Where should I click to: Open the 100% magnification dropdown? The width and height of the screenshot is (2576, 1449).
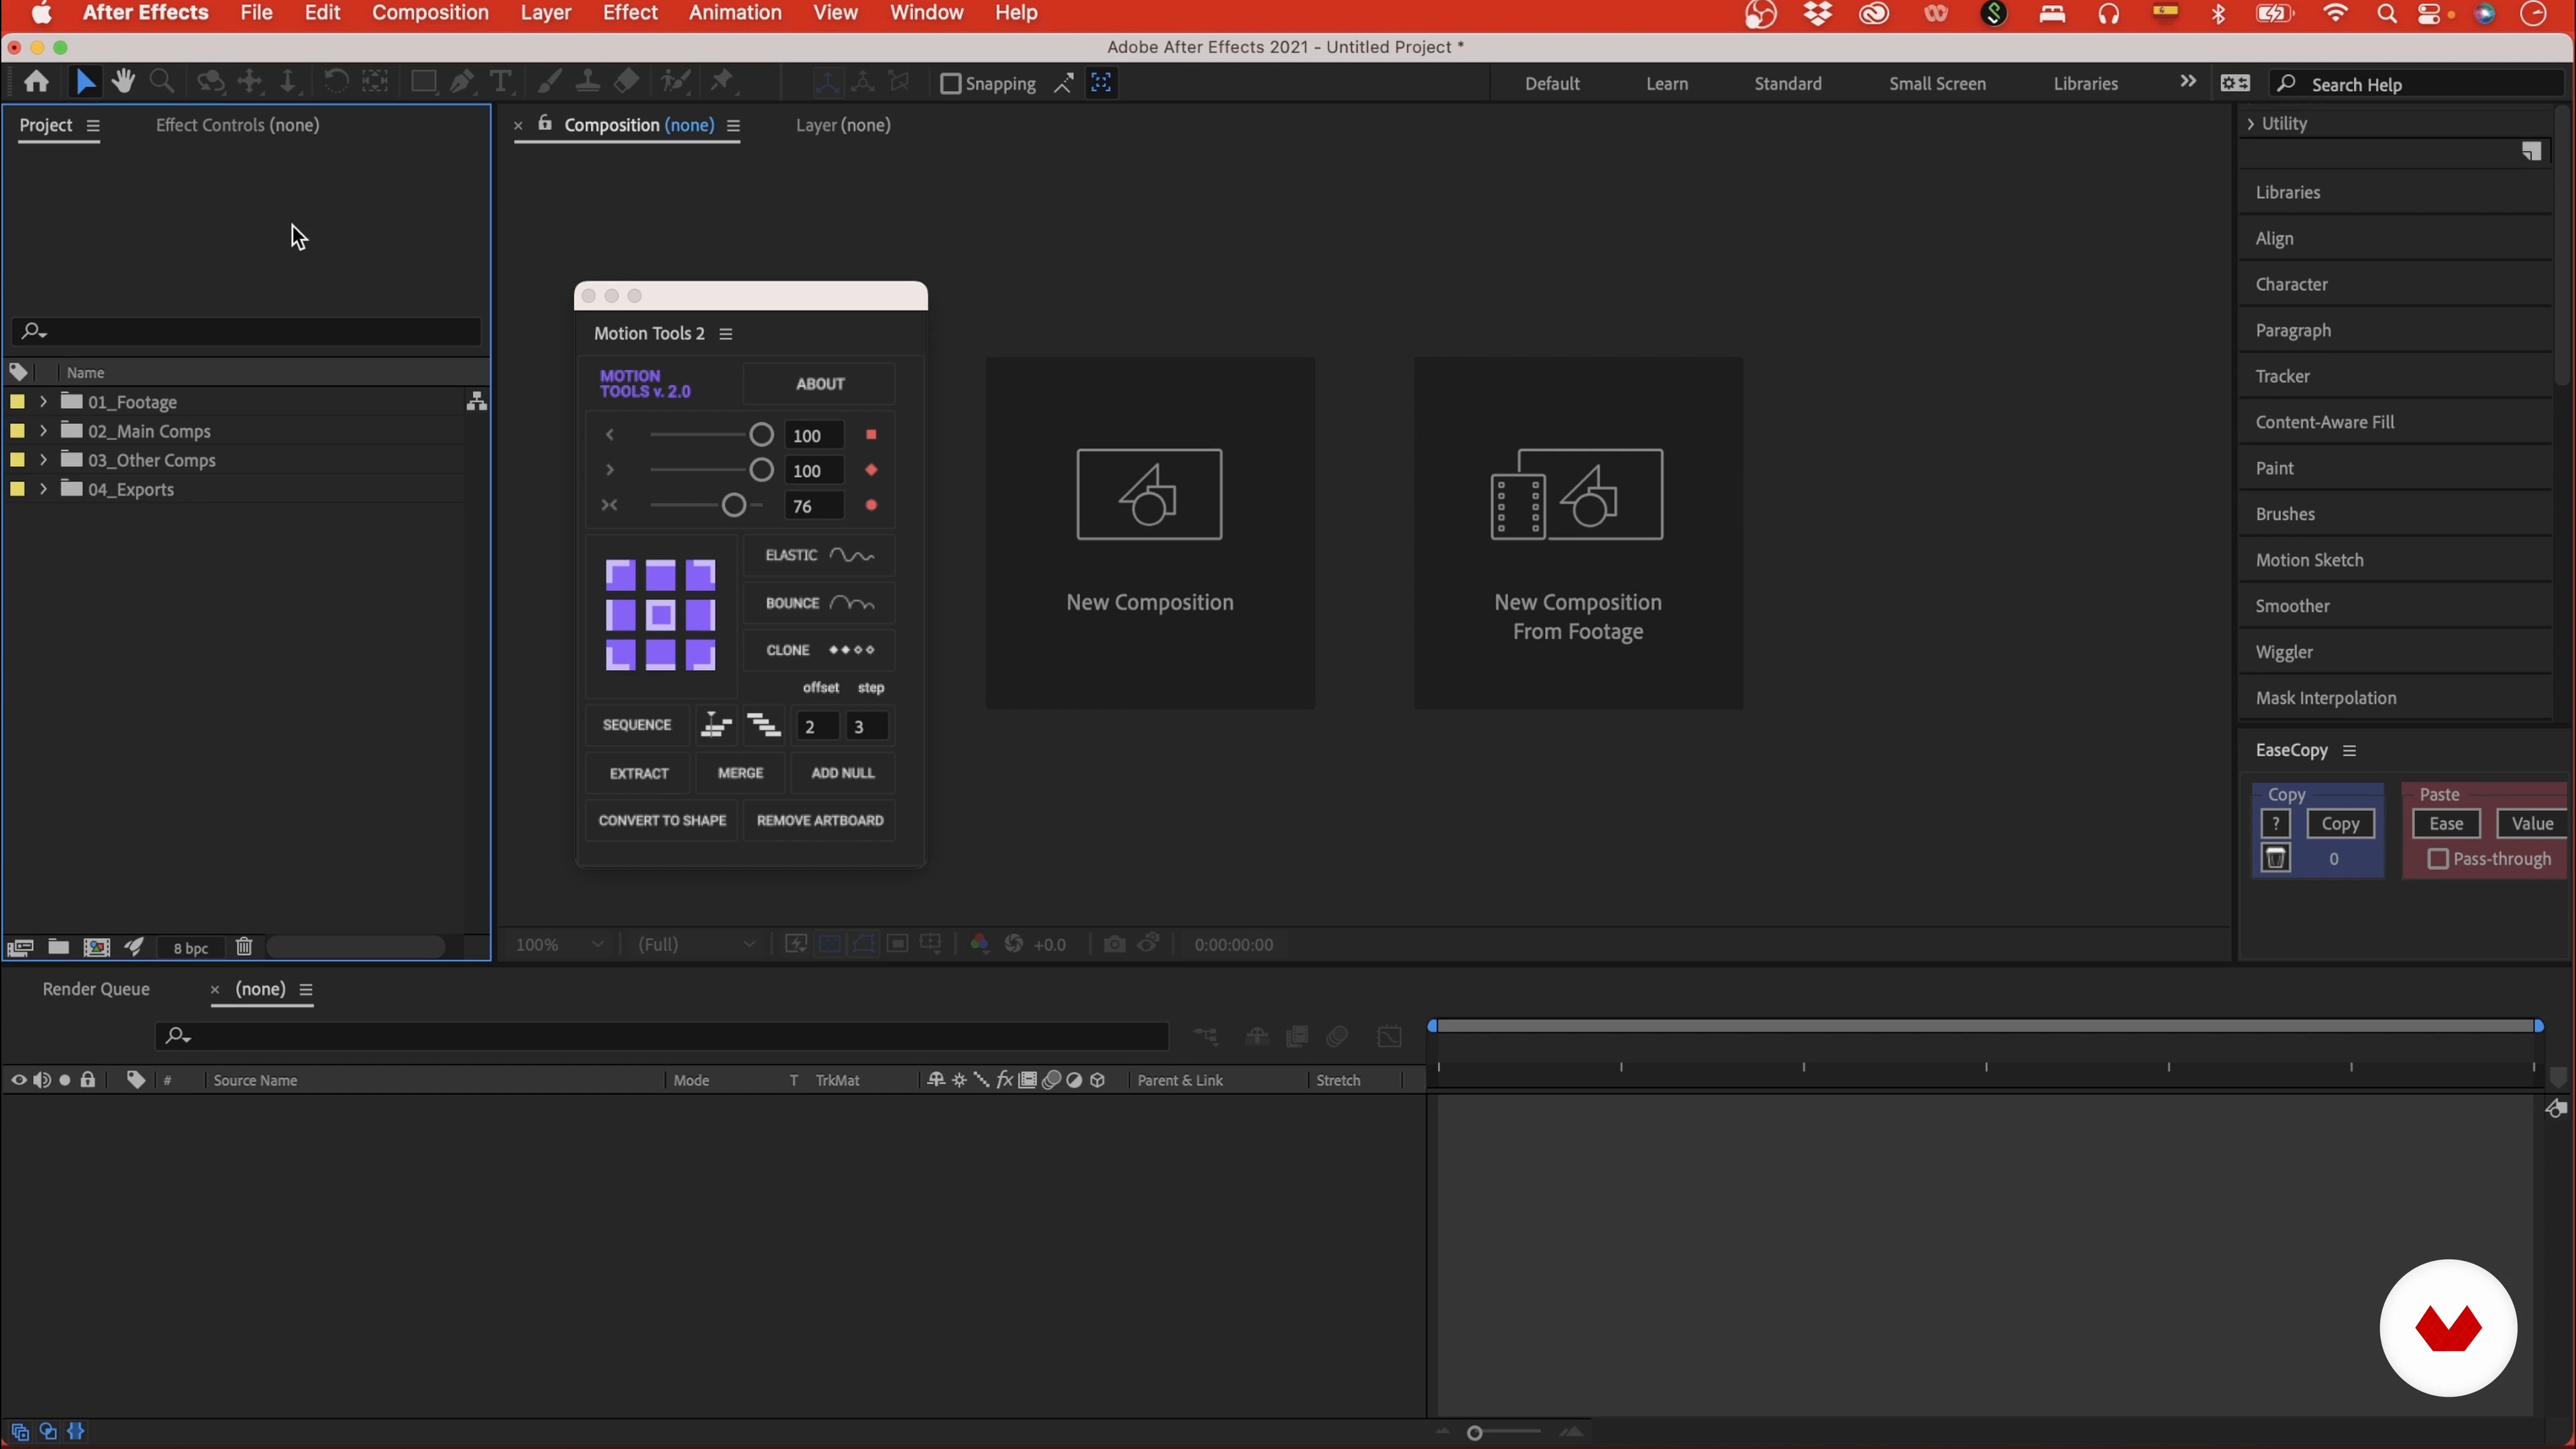[560, 944]
